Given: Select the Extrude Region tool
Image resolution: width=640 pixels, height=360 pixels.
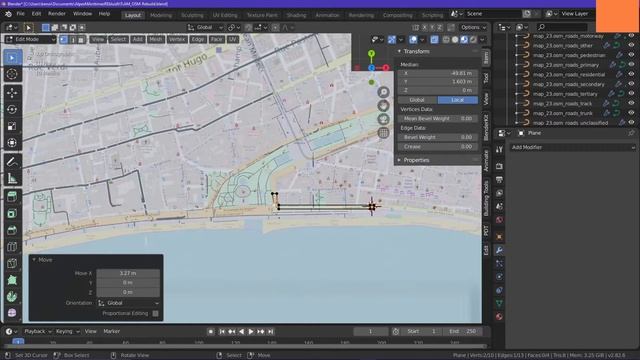Looking at the screenshot, I should click(x=12, y=197).
